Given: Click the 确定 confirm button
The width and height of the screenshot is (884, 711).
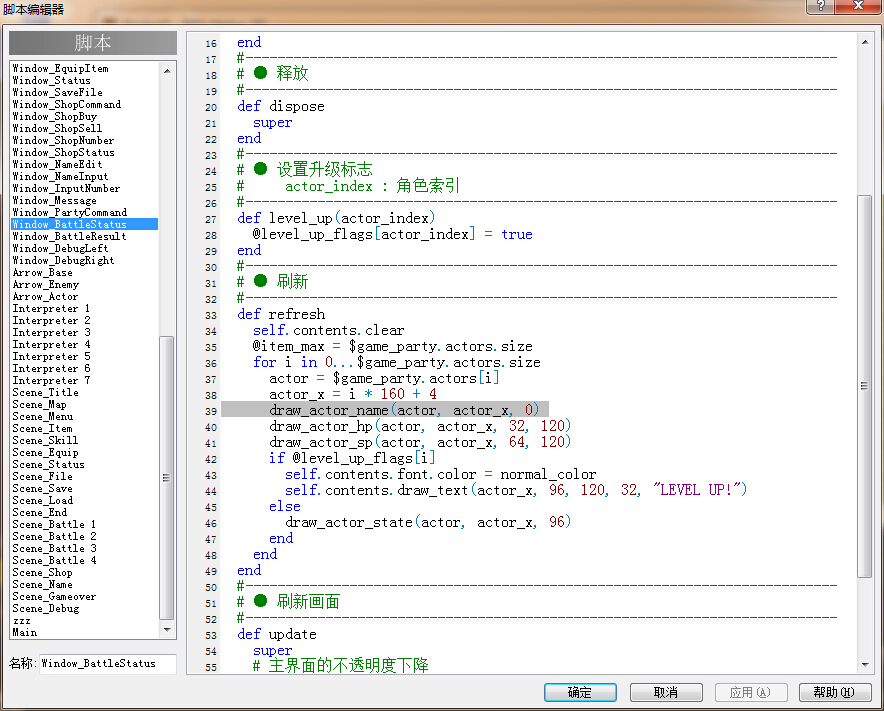Looking at the screenshot, I should click(x=580, y=692).
